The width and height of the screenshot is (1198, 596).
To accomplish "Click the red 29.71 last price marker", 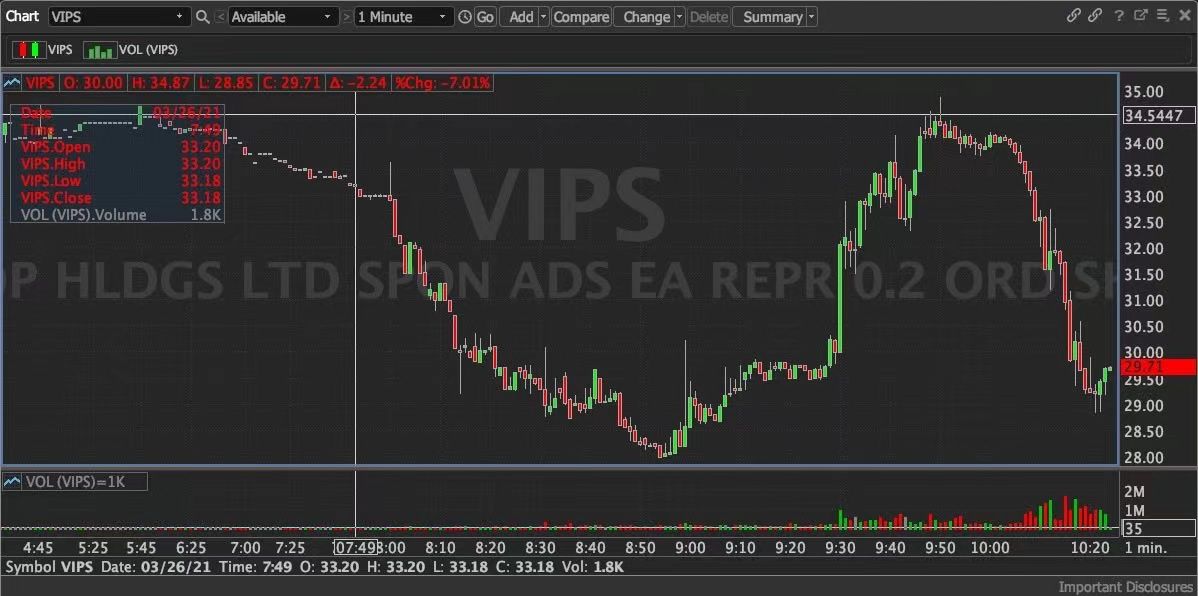I will (x=1158, y=367).
